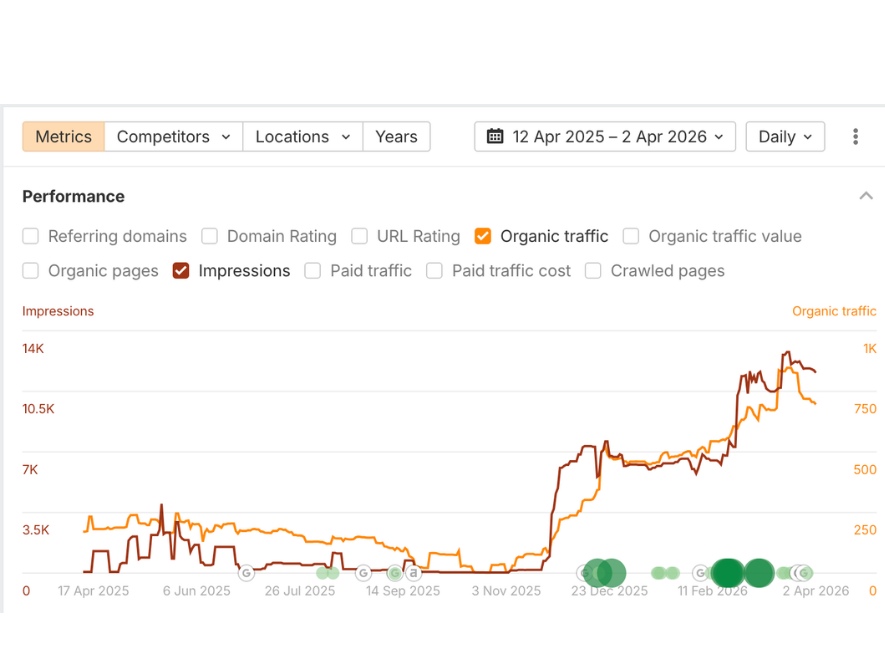The width and height of the screenshot is (885, 658).
Task: Click the large green update bubble near 23 Dec
Action: 605,571
